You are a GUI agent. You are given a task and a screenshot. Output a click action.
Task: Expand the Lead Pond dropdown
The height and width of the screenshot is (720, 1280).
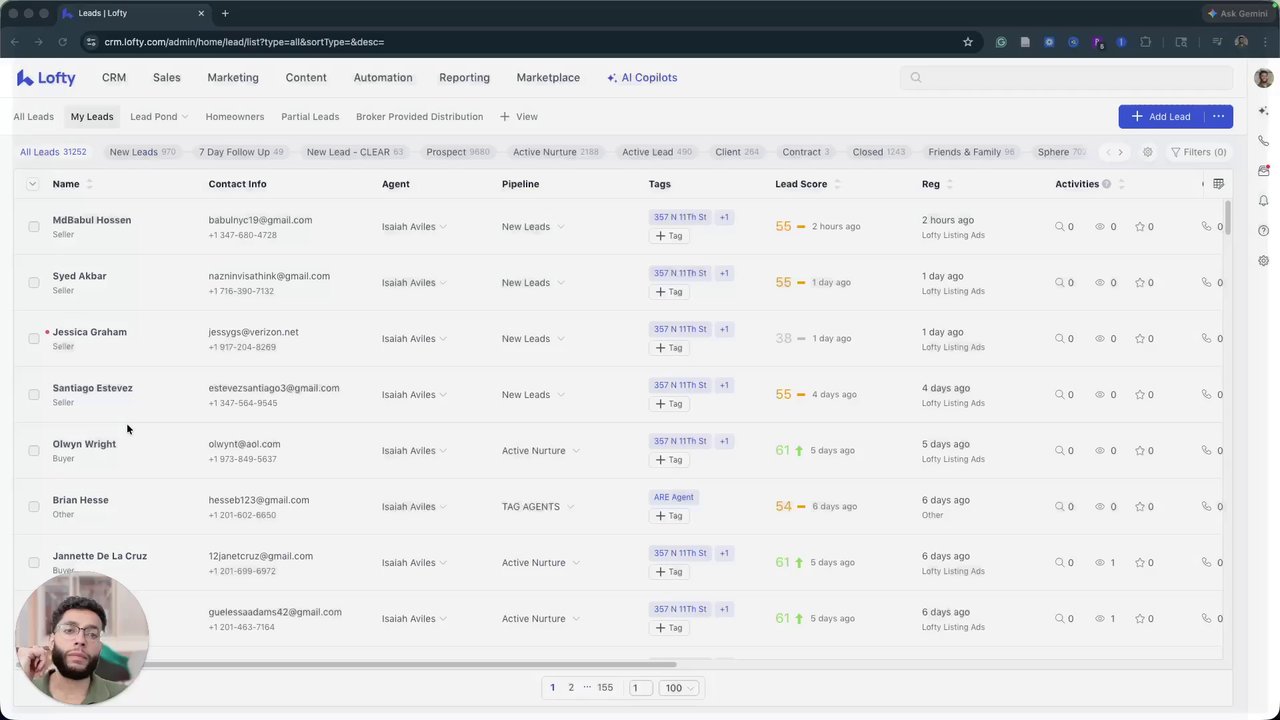pyautogui.click(x=159, y=117)
